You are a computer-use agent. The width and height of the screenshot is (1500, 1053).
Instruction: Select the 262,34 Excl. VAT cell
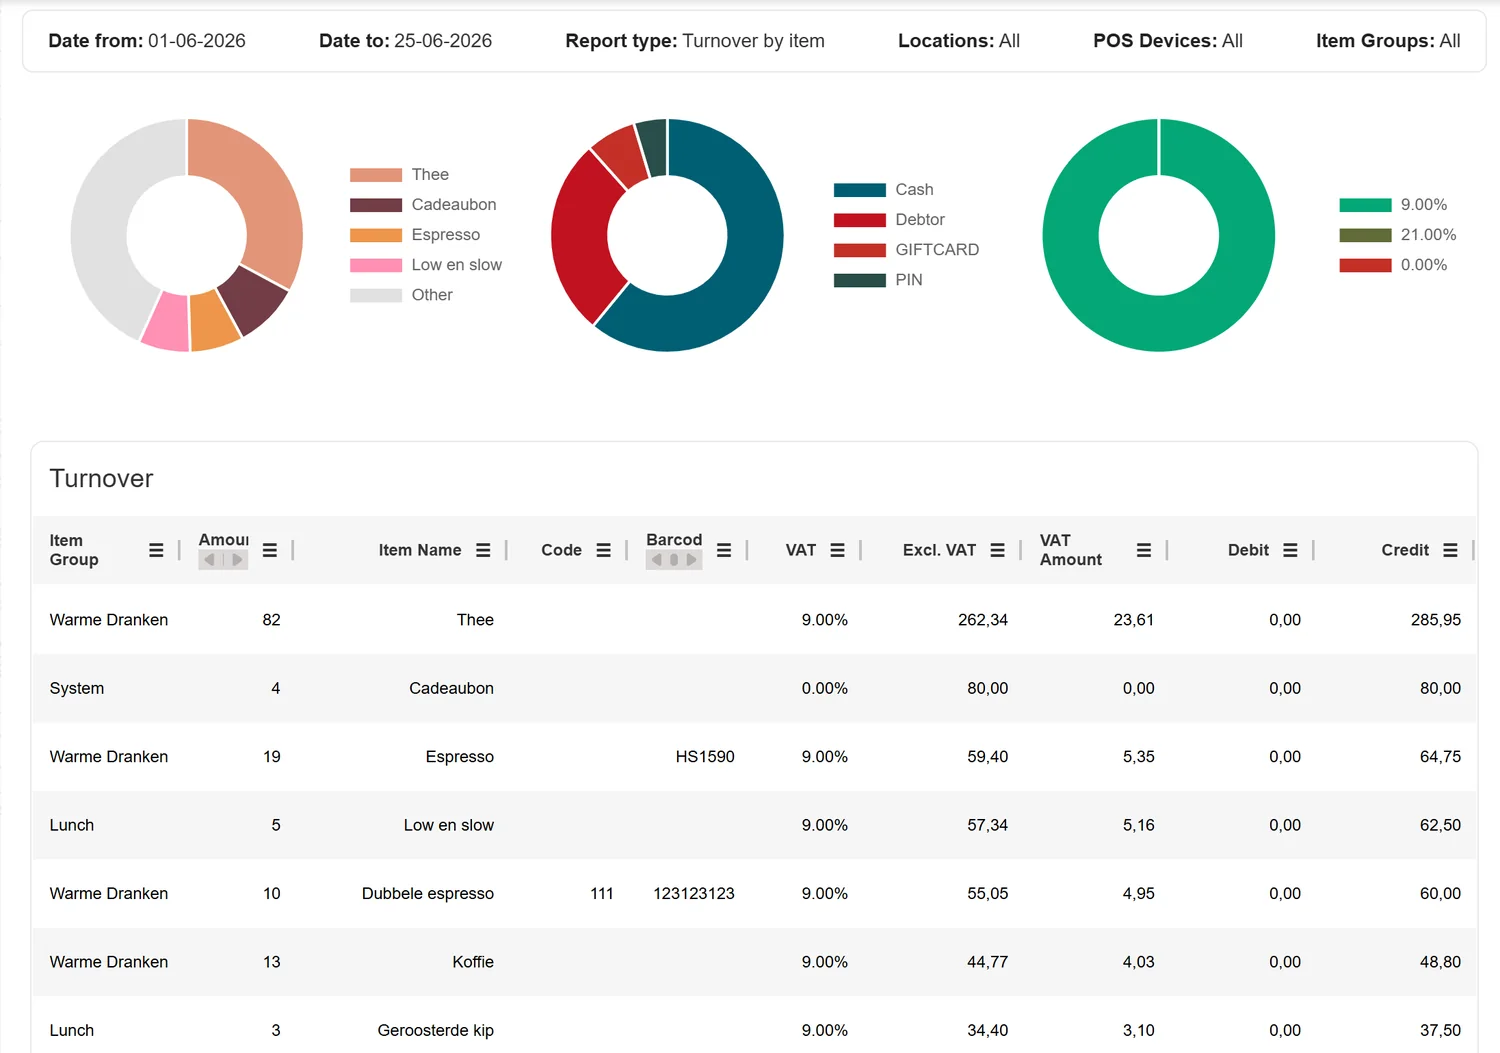pyautogui.click(x=983, y=620)
